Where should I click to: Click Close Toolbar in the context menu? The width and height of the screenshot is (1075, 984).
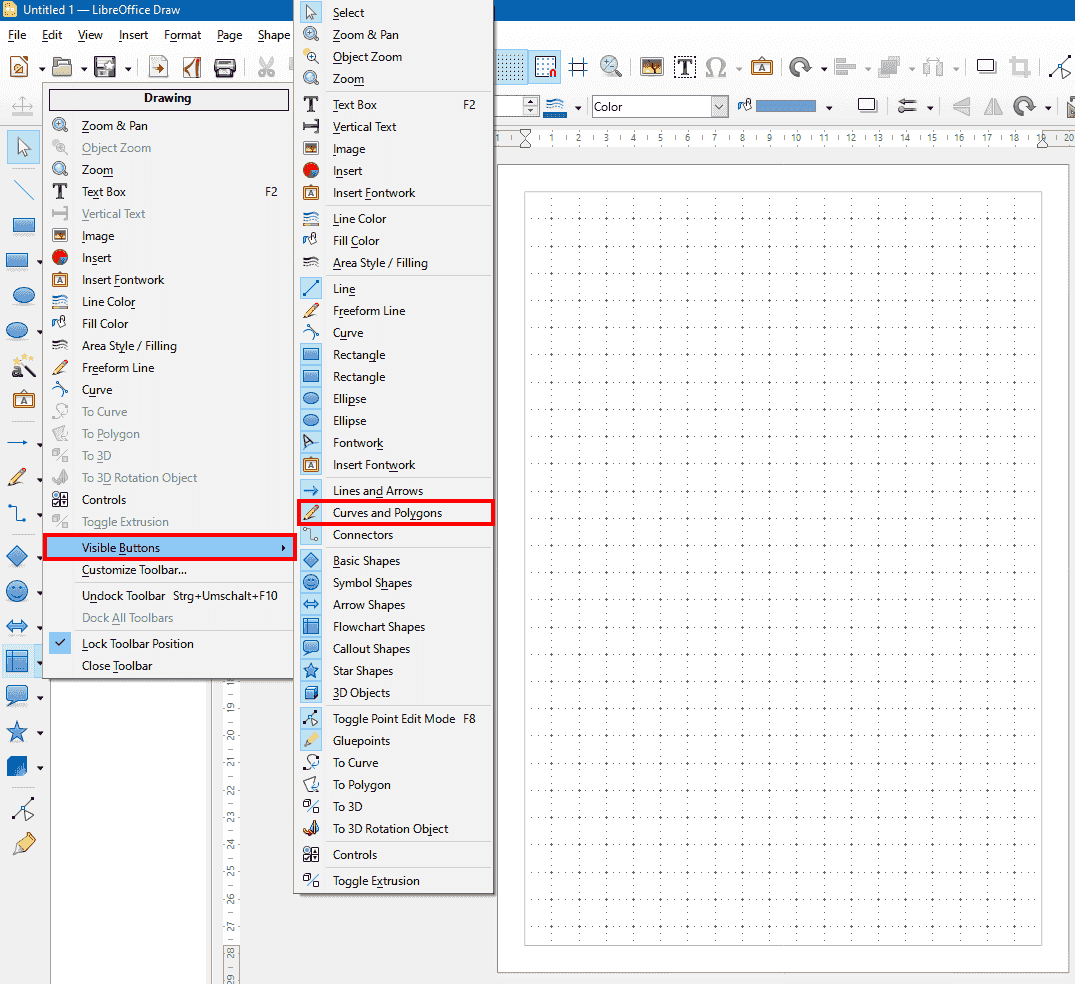(x=117, y=666)
